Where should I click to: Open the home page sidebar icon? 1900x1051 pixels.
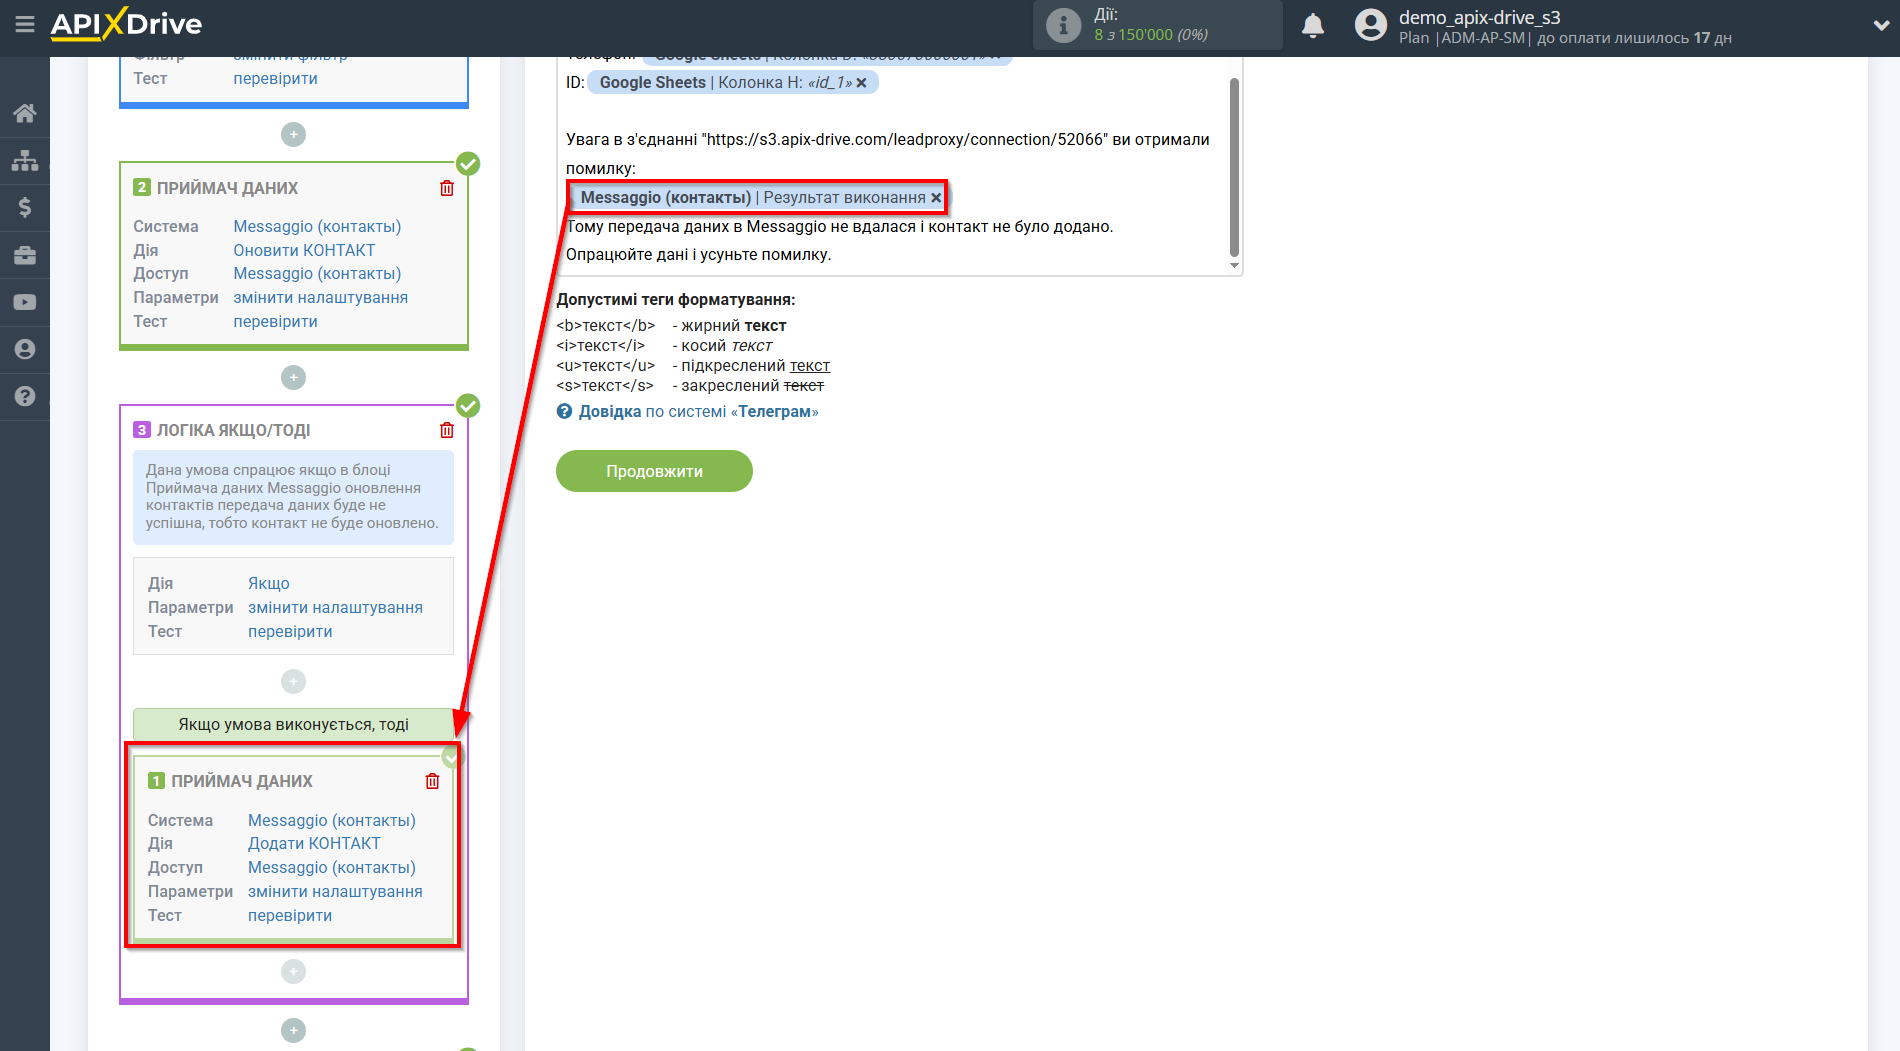[x=25, y=113]
